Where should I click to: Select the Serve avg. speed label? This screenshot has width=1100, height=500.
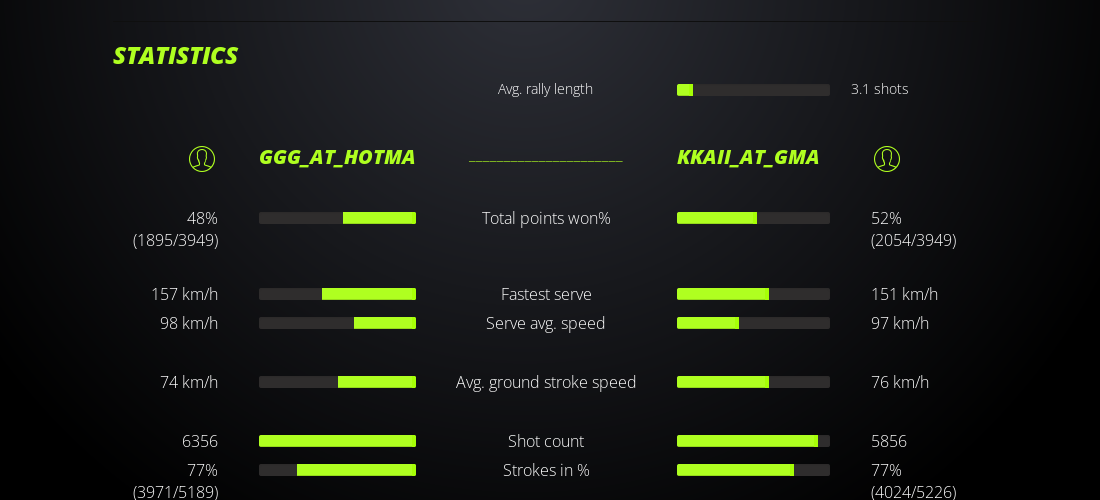coord(546,323)
